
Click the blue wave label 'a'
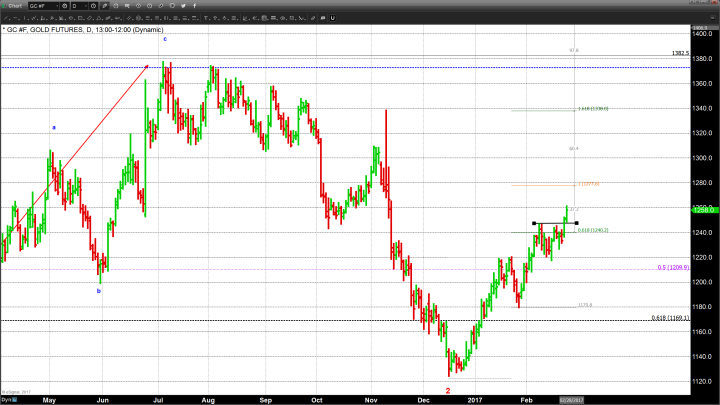click(x=54, y=128)
